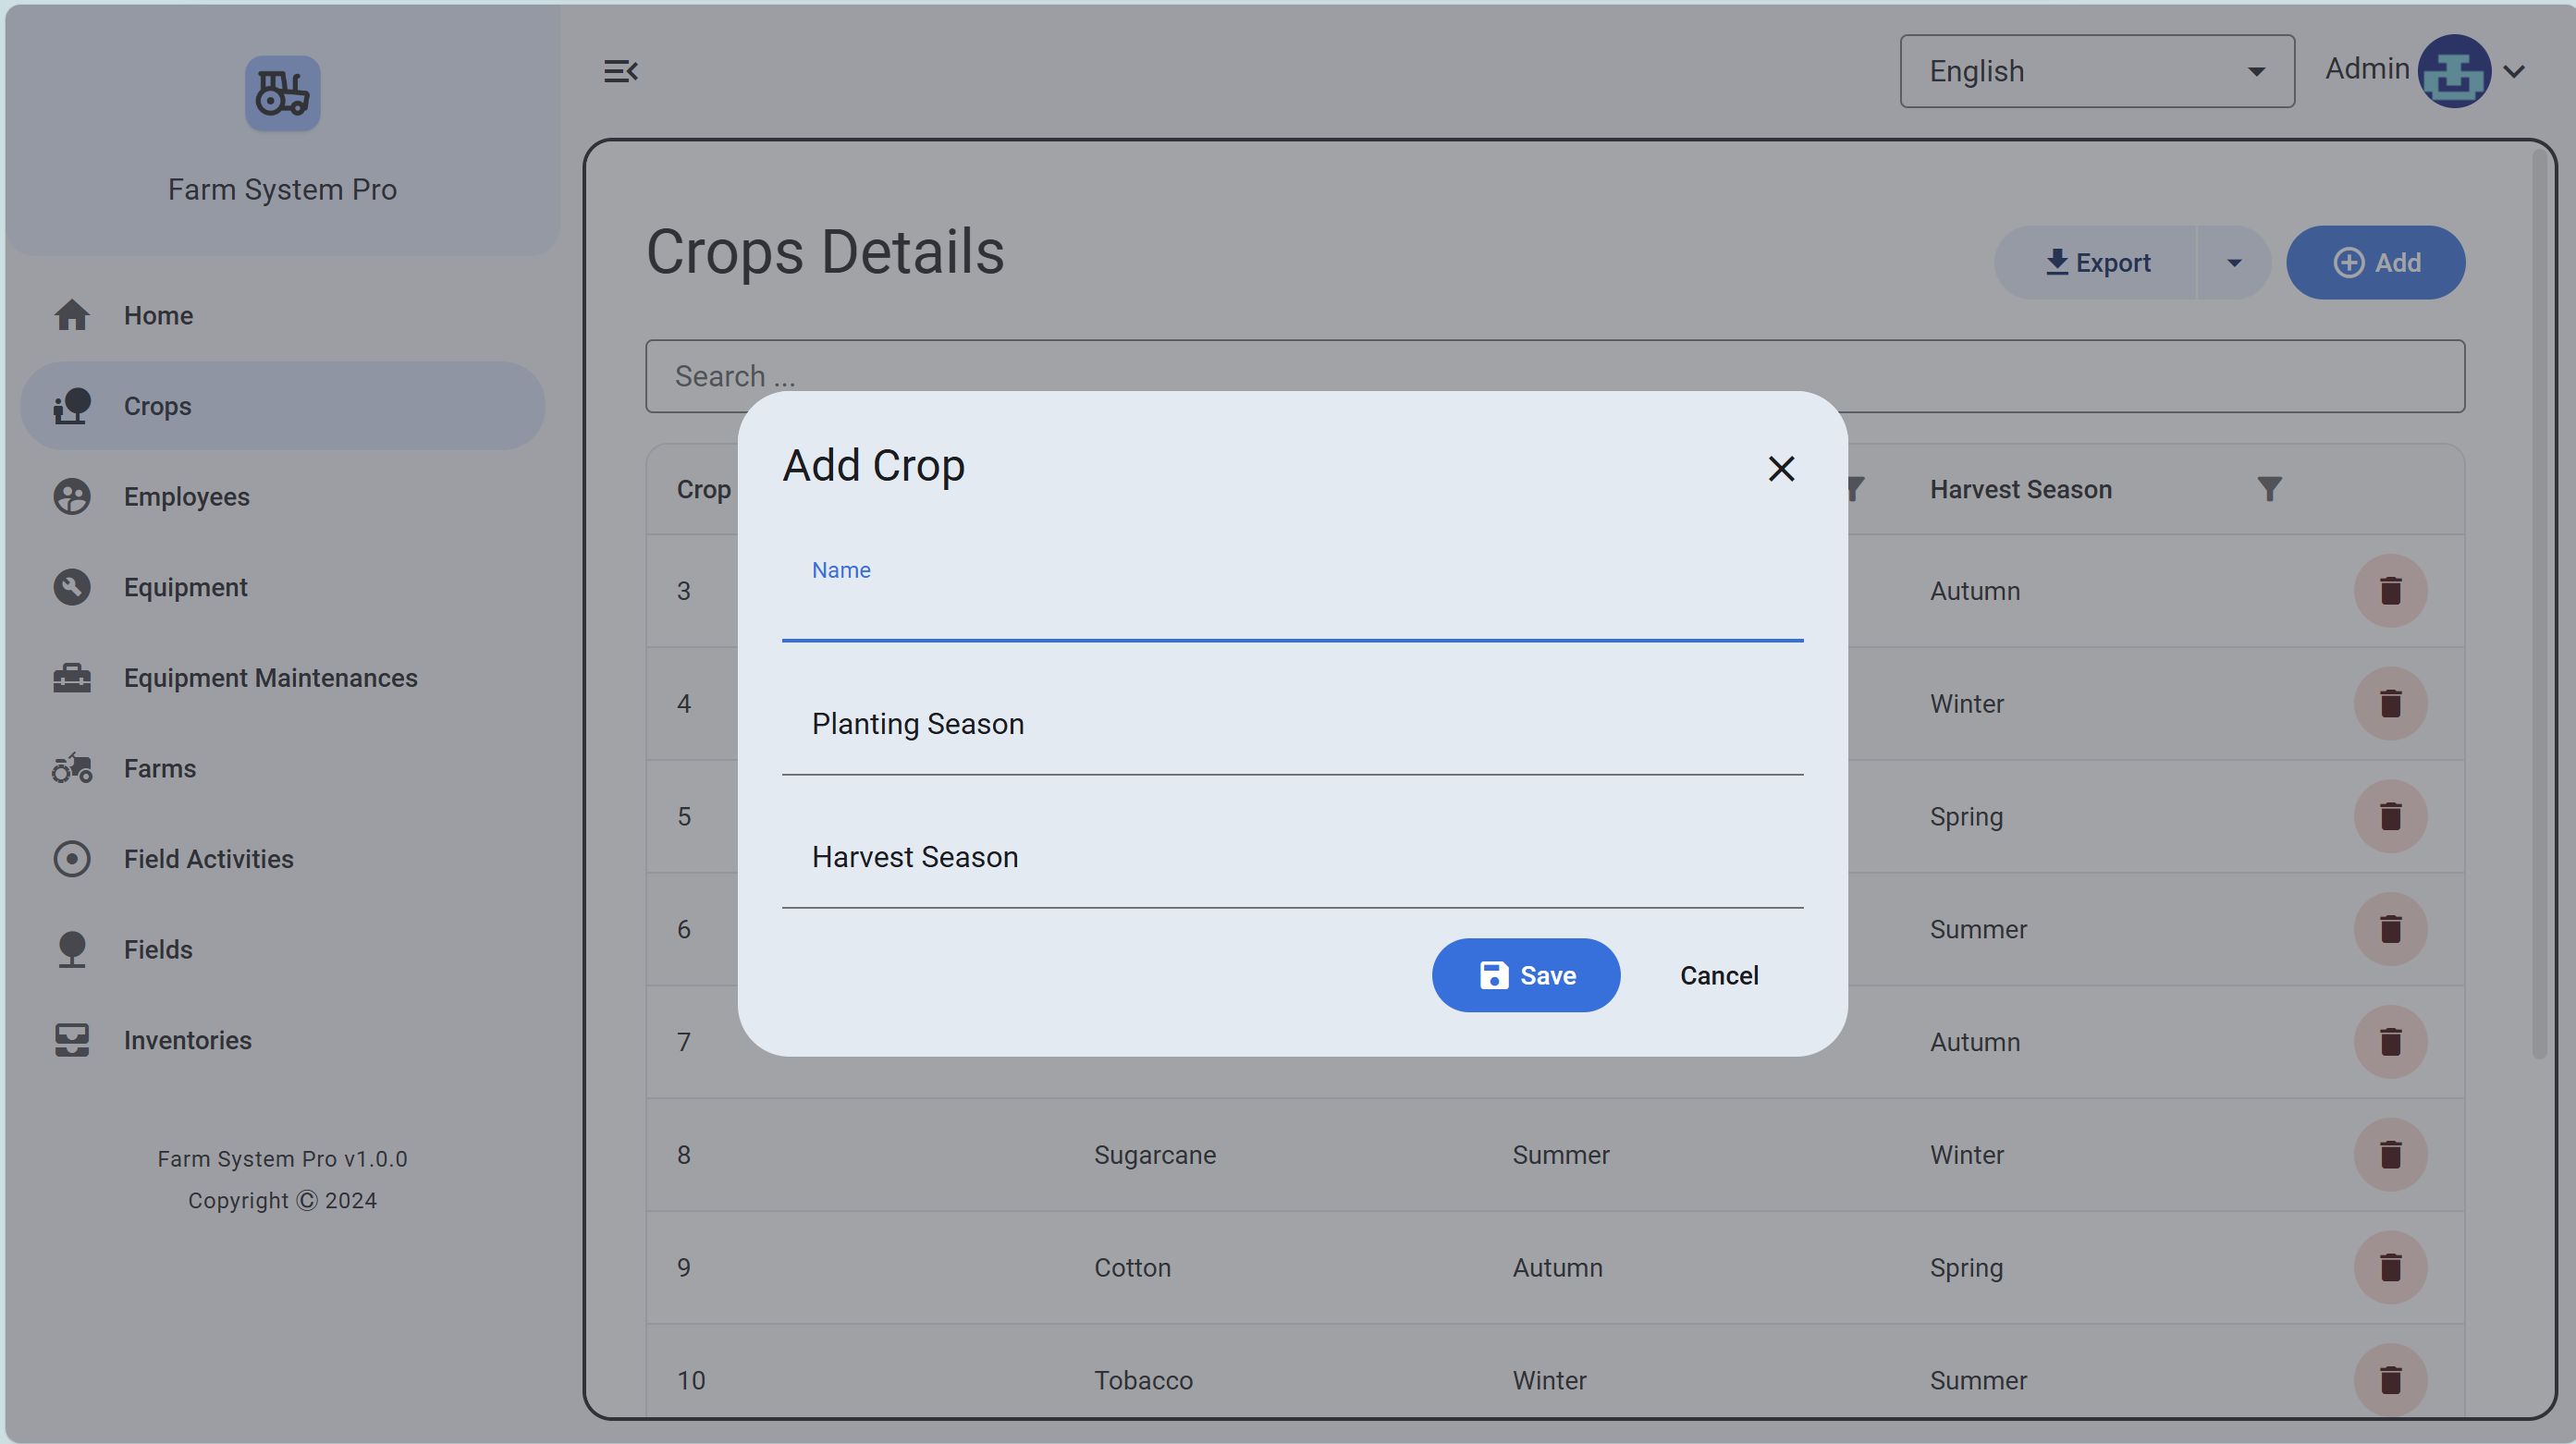Click the Equipment wrench icon in sidebar
Viewport: 2576px width, 1444px height.
pyautogui.click(x=72, y=587)
